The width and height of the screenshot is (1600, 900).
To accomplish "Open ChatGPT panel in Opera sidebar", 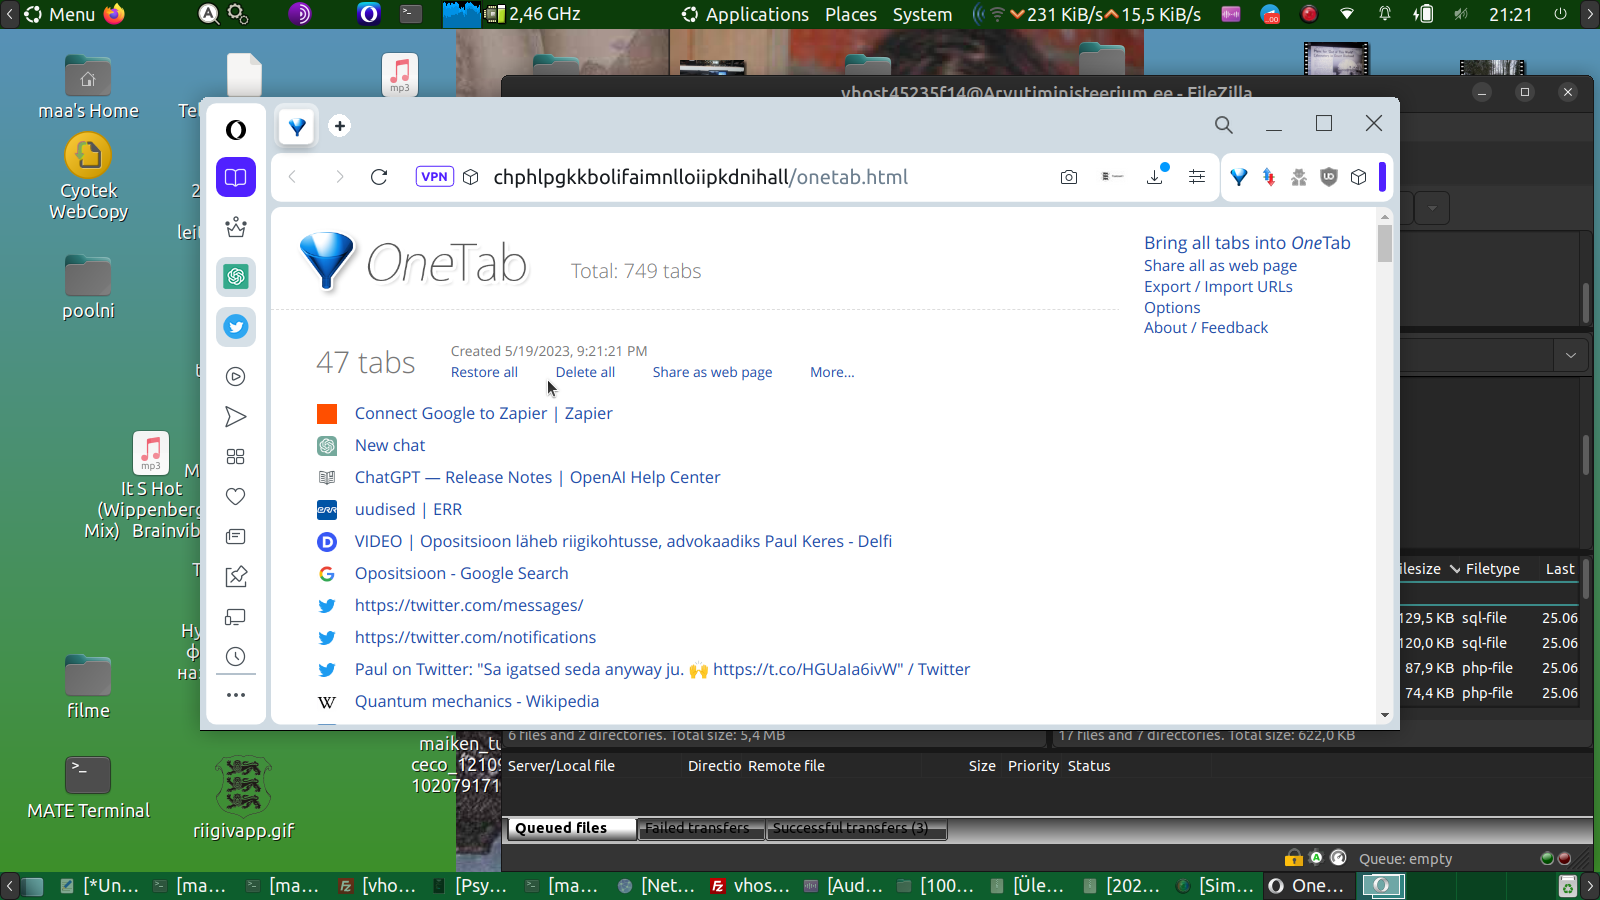I will [236, 277].
